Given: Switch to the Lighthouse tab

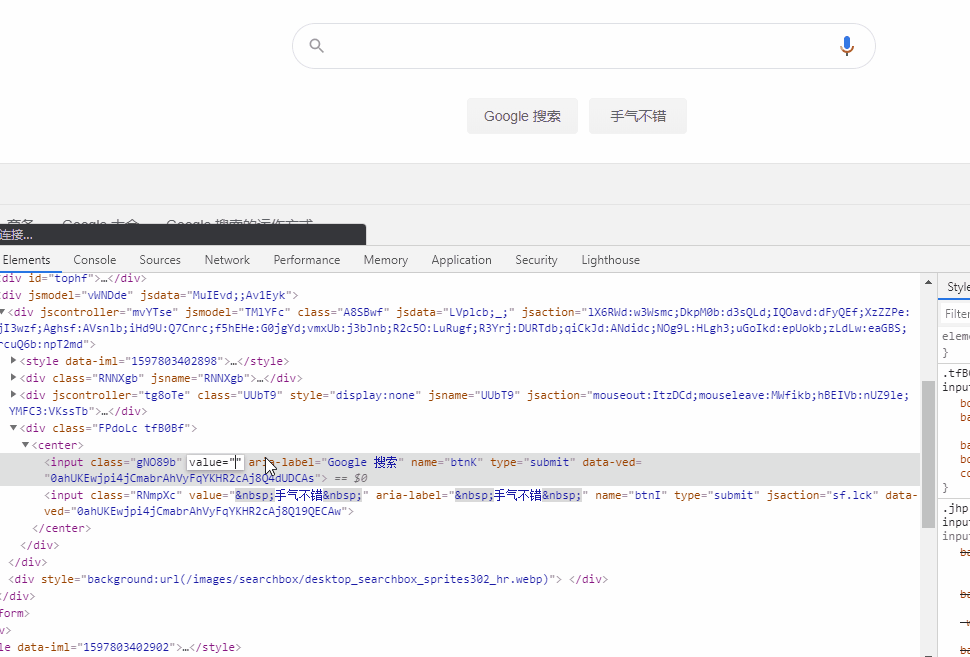Looking at the screenshot, I should 610,260.
